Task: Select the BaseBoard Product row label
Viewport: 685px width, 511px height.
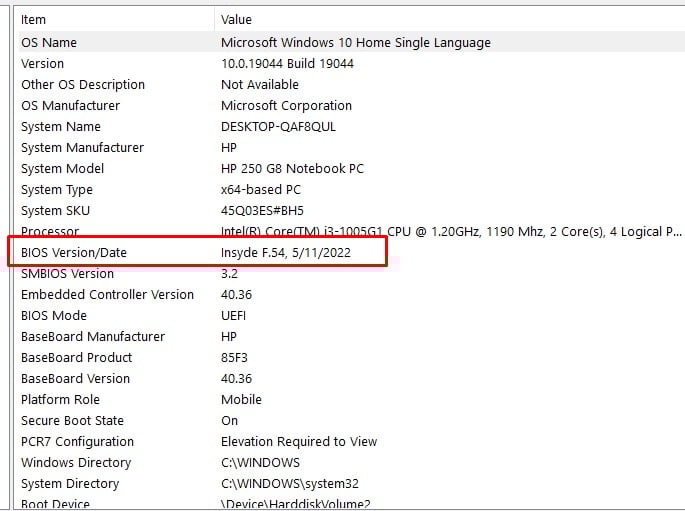Action: [x=76, y=357]
